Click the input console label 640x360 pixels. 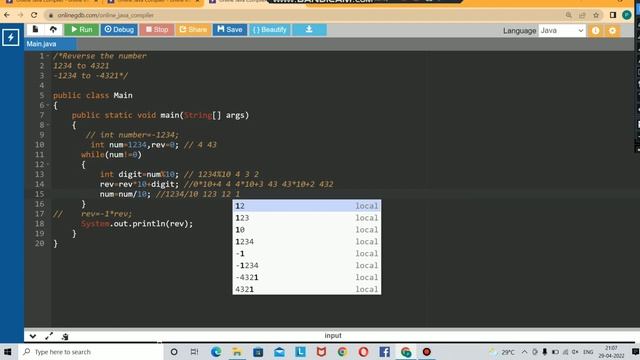click(333, 336)
